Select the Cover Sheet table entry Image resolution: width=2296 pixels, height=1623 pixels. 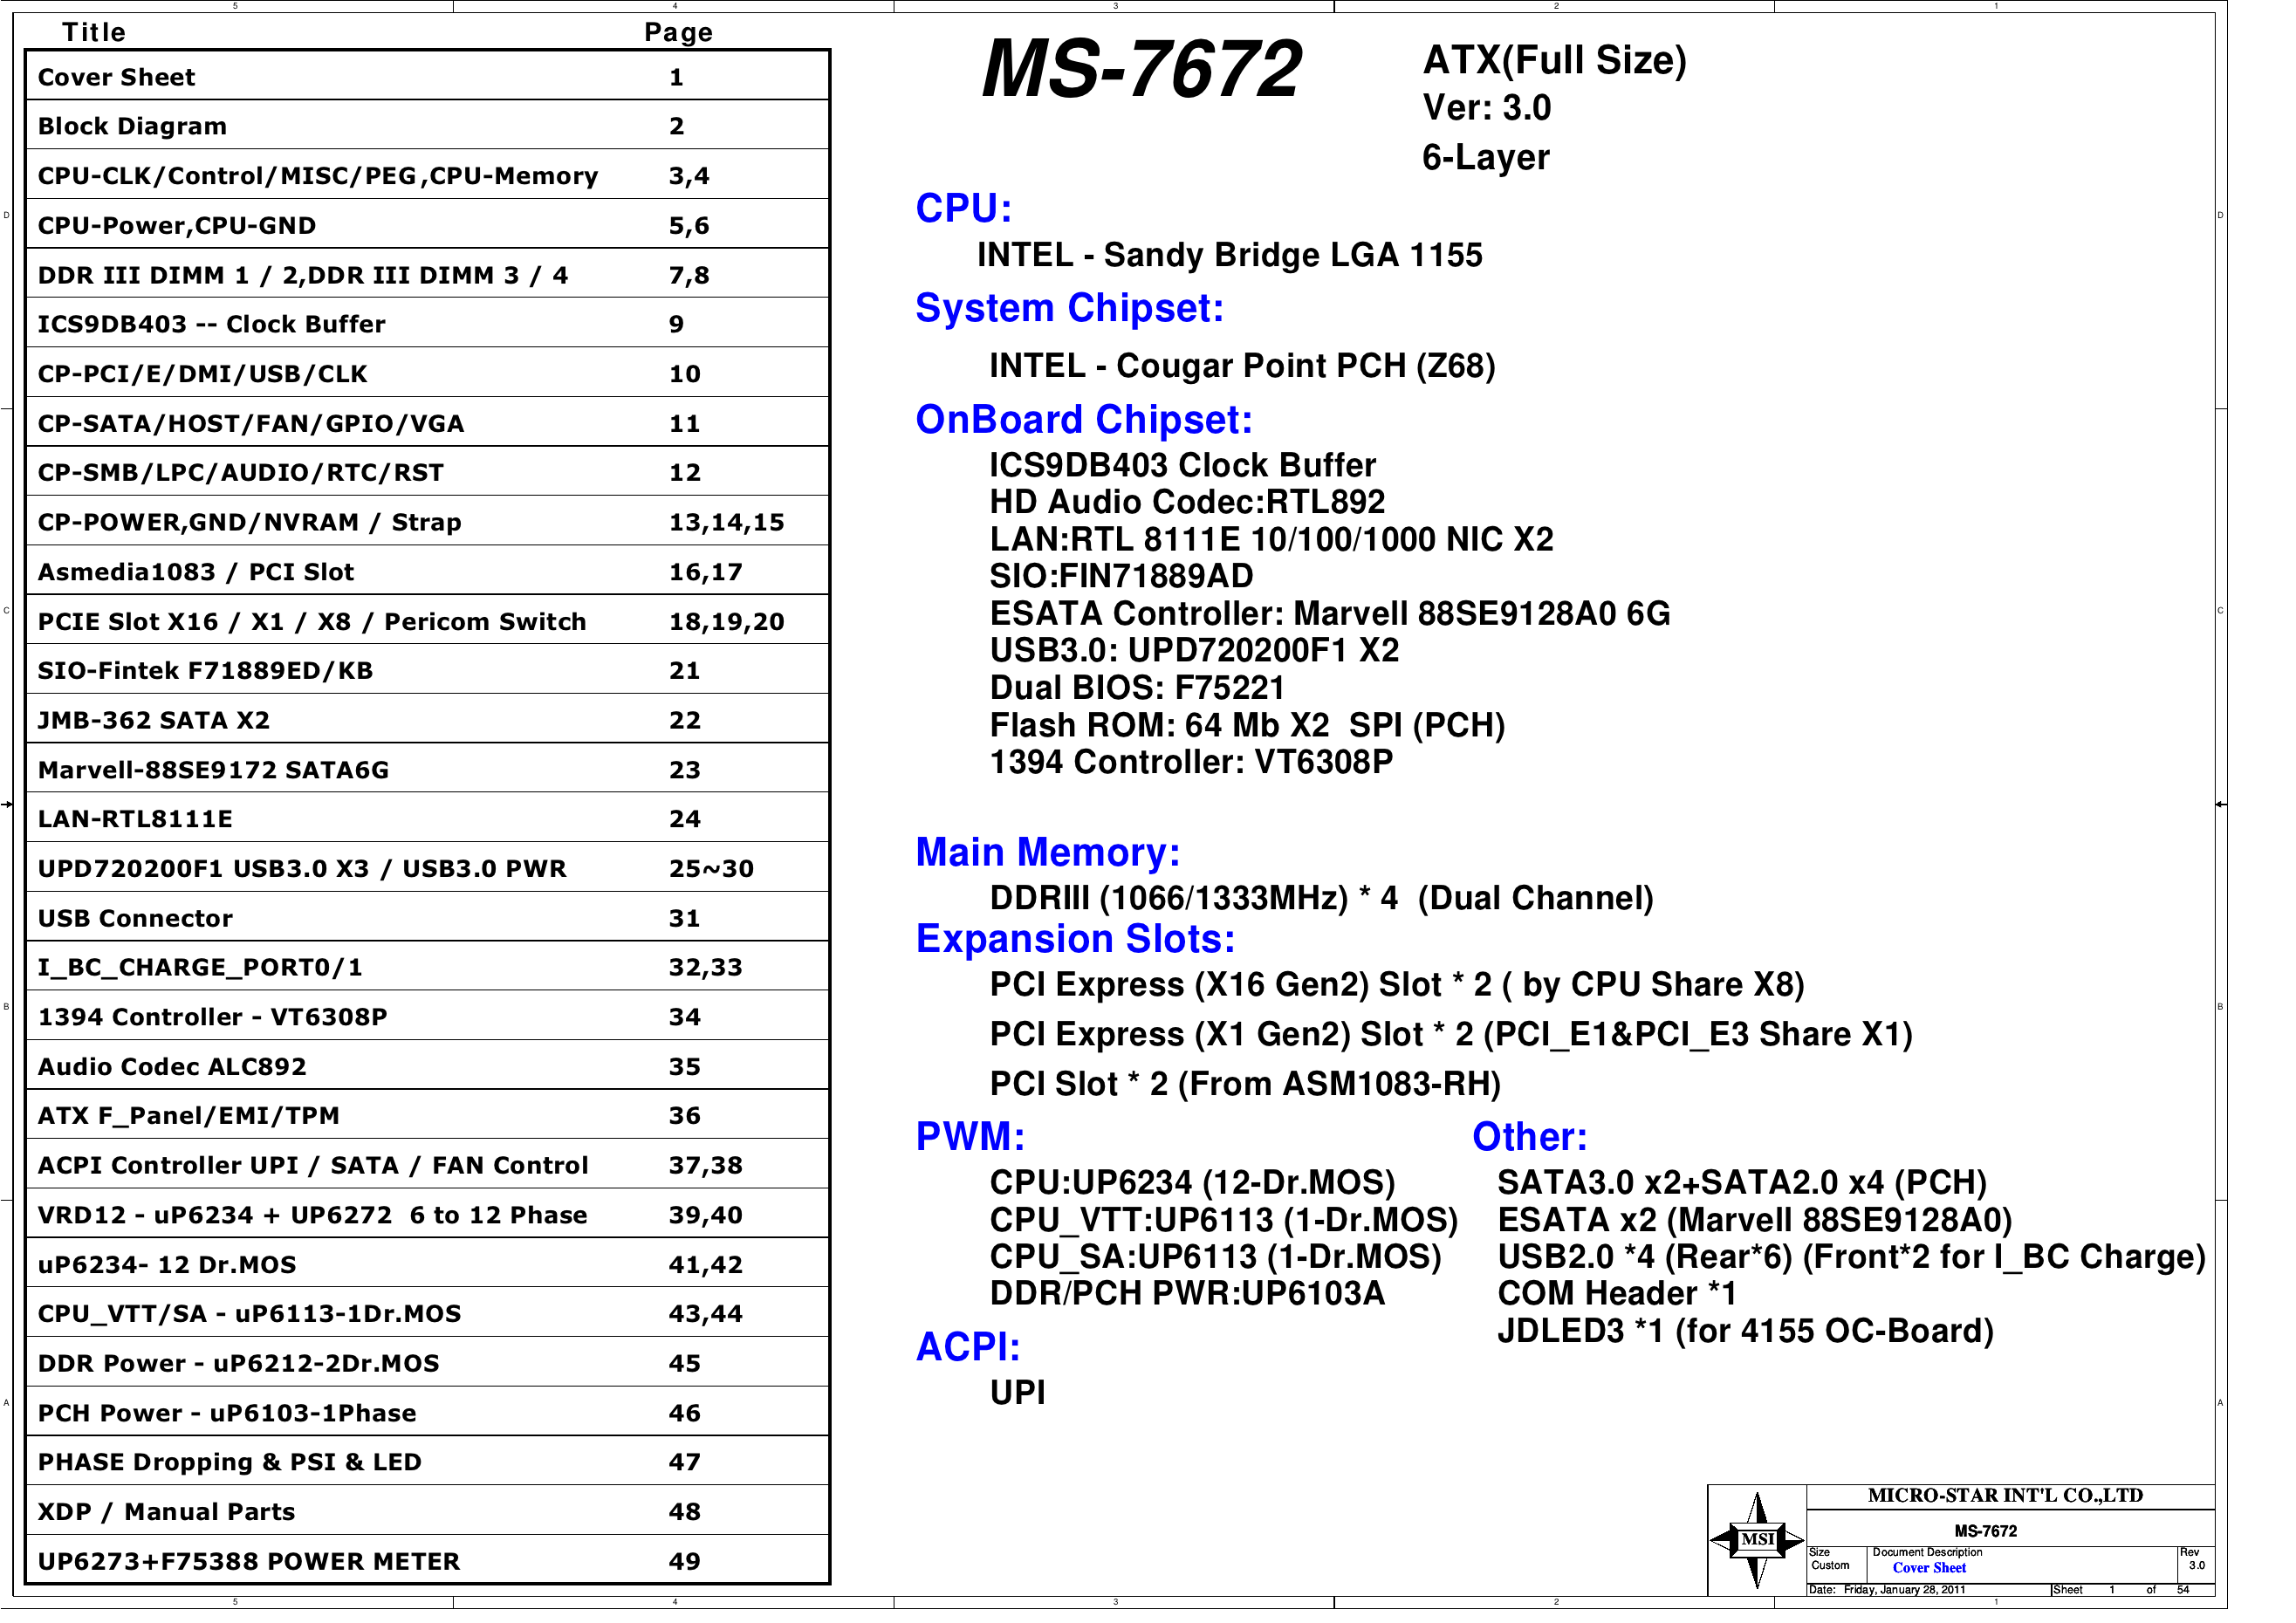tap(116, 77)
